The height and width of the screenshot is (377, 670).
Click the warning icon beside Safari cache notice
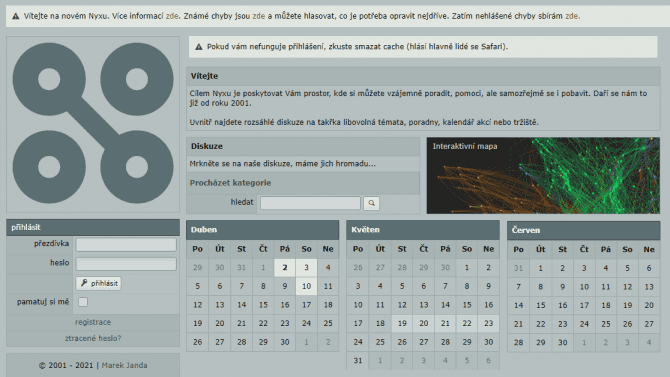(199, 47)
